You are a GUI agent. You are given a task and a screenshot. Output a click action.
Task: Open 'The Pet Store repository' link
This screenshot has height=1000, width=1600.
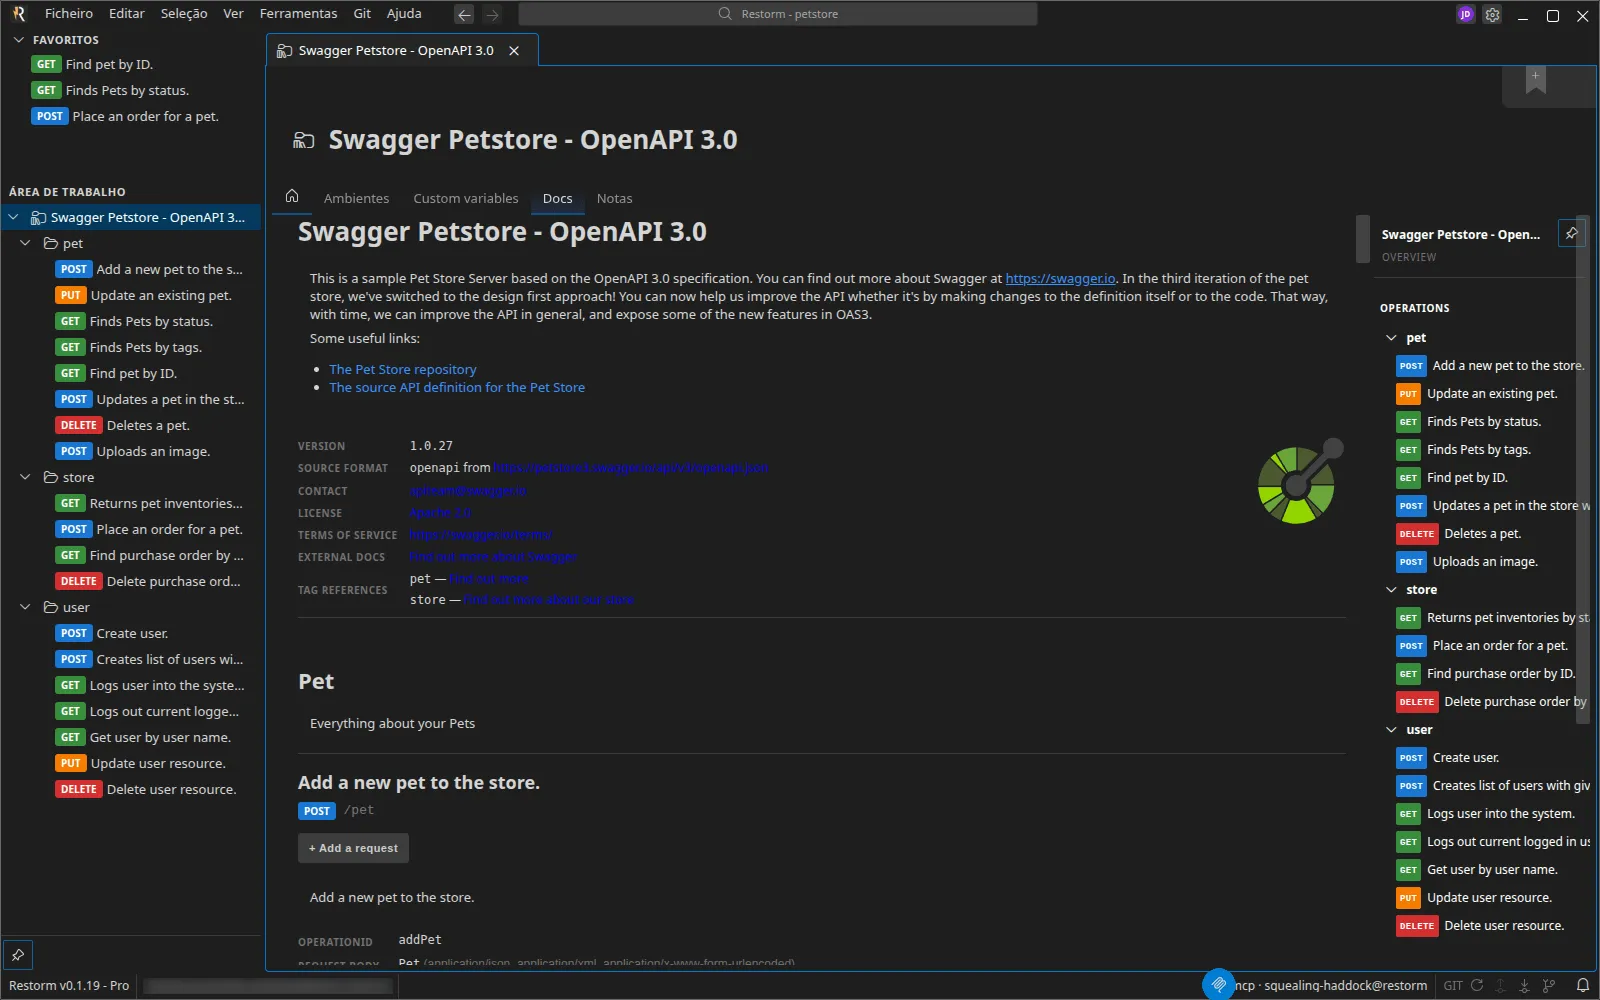point(403,369)
